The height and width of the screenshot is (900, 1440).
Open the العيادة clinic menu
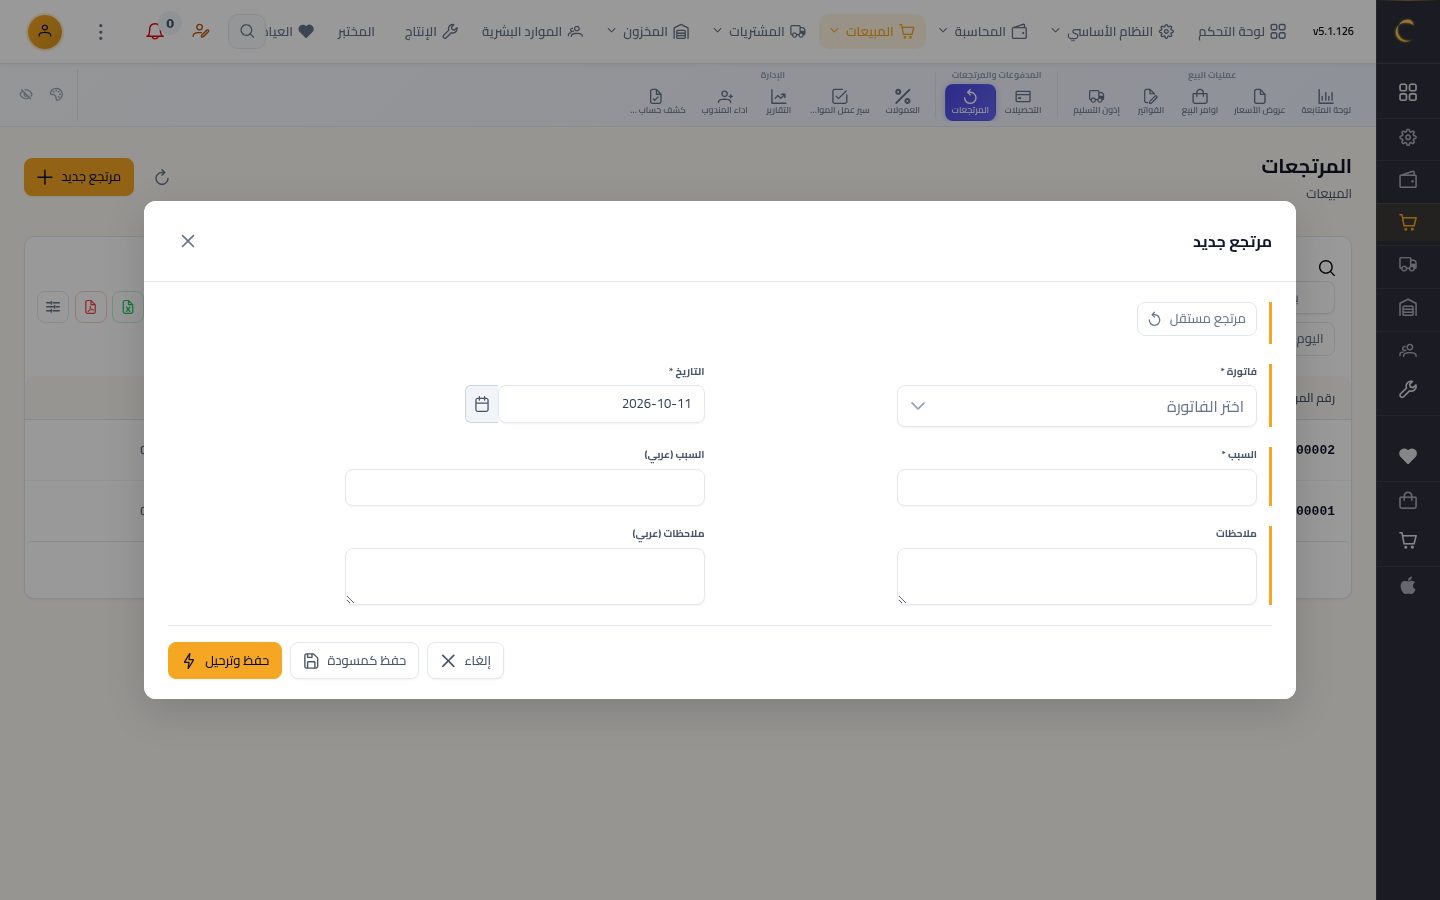click(289, 31)
